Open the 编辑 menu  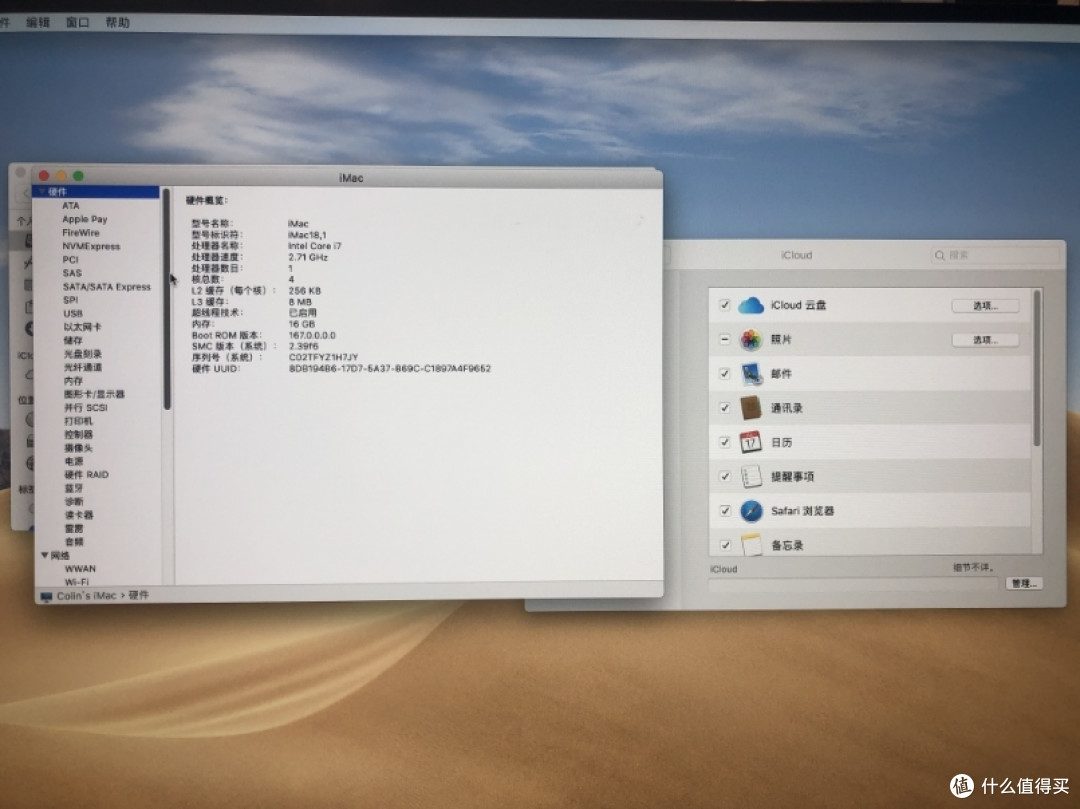pos(38,23)
